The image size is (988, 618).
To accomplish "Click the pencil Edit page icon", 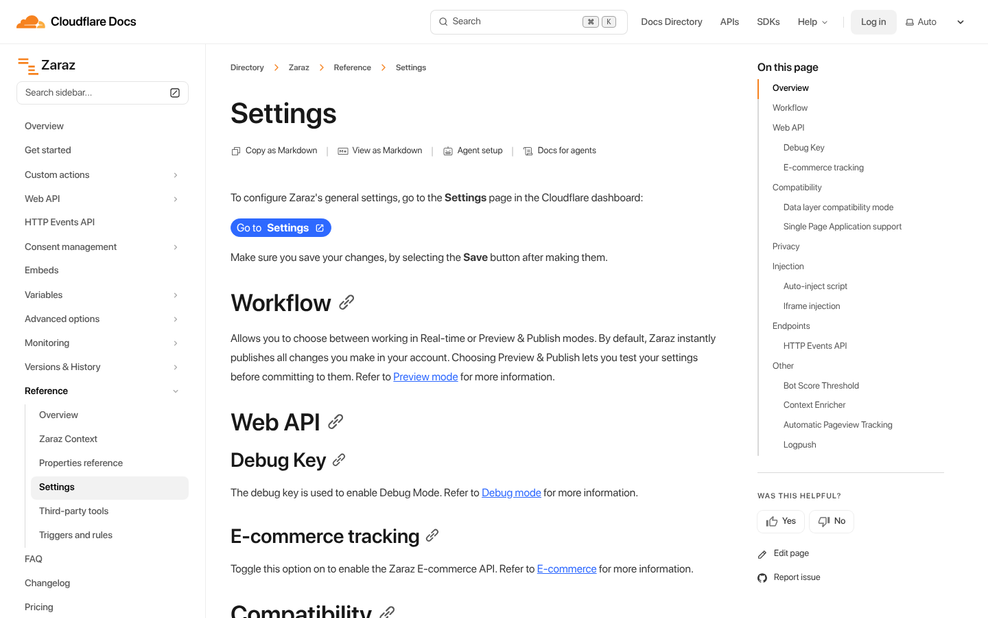I will coord(762,554).
